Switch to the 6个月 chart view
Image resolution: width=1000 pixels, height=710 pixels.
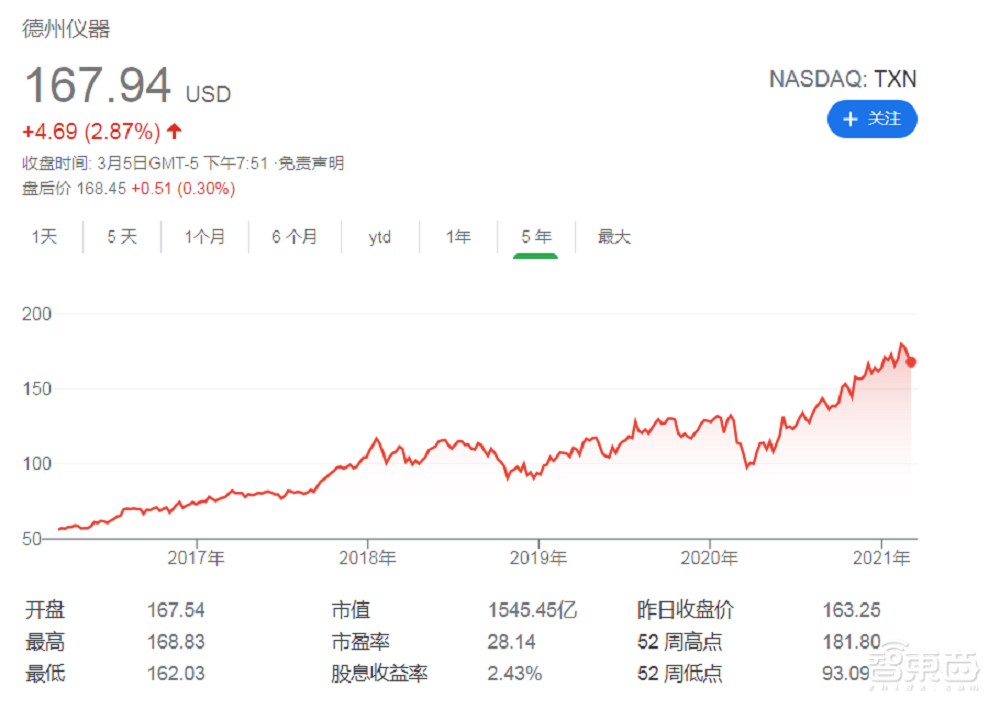click(x=294, y=237)
